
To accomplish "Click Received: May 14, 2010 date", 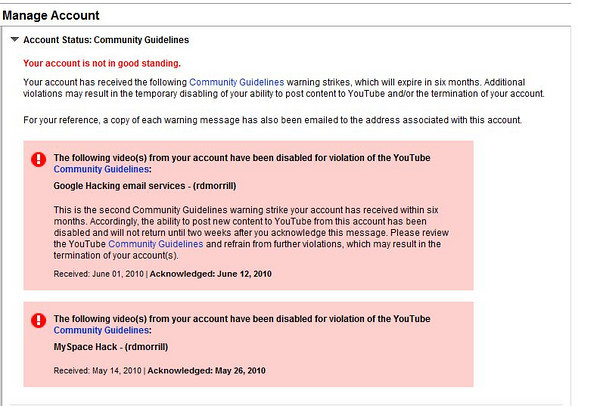I will point(98,371).
